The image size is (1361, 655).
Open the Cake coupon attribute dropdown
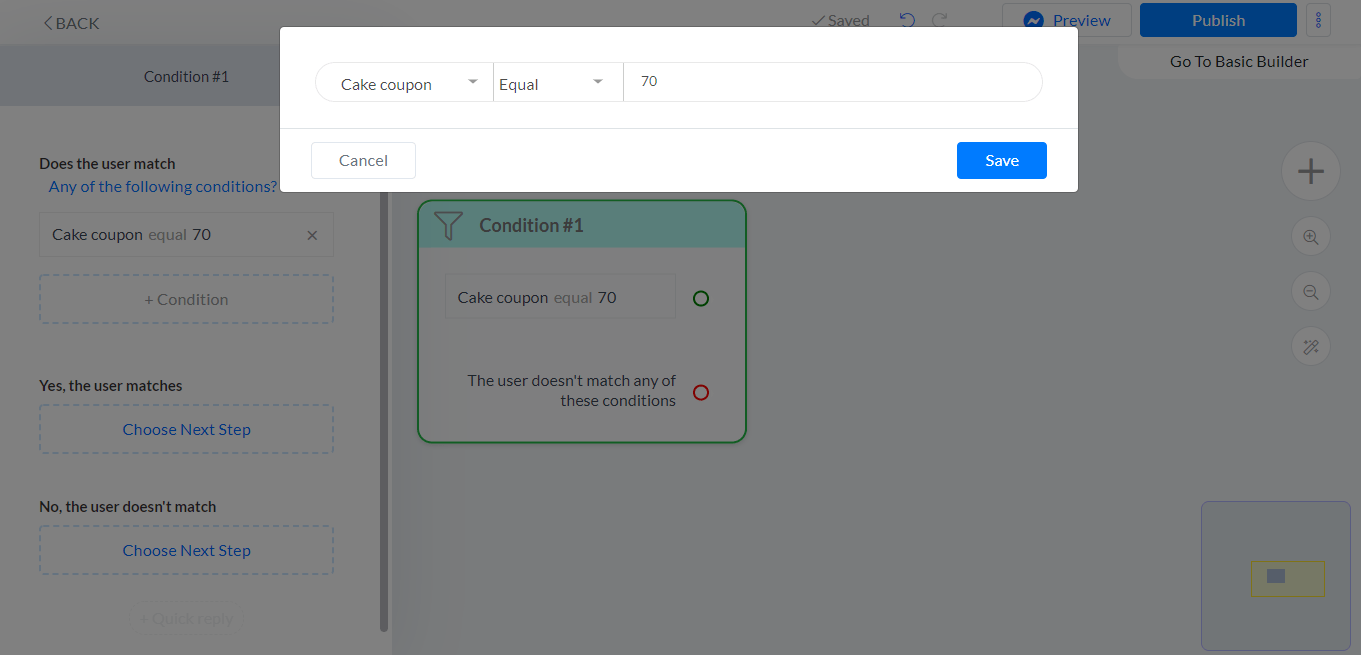click(x=403, y=84)
